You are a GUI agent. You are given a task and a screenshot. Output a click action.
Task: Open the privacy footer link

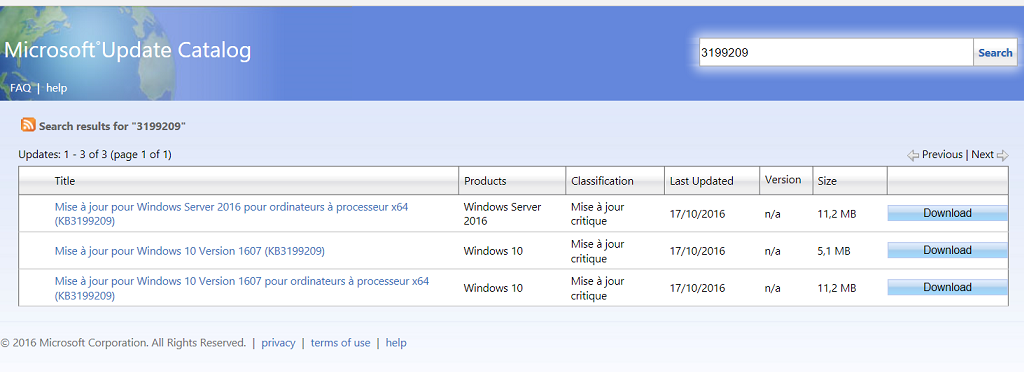click(x=278, y=343)
